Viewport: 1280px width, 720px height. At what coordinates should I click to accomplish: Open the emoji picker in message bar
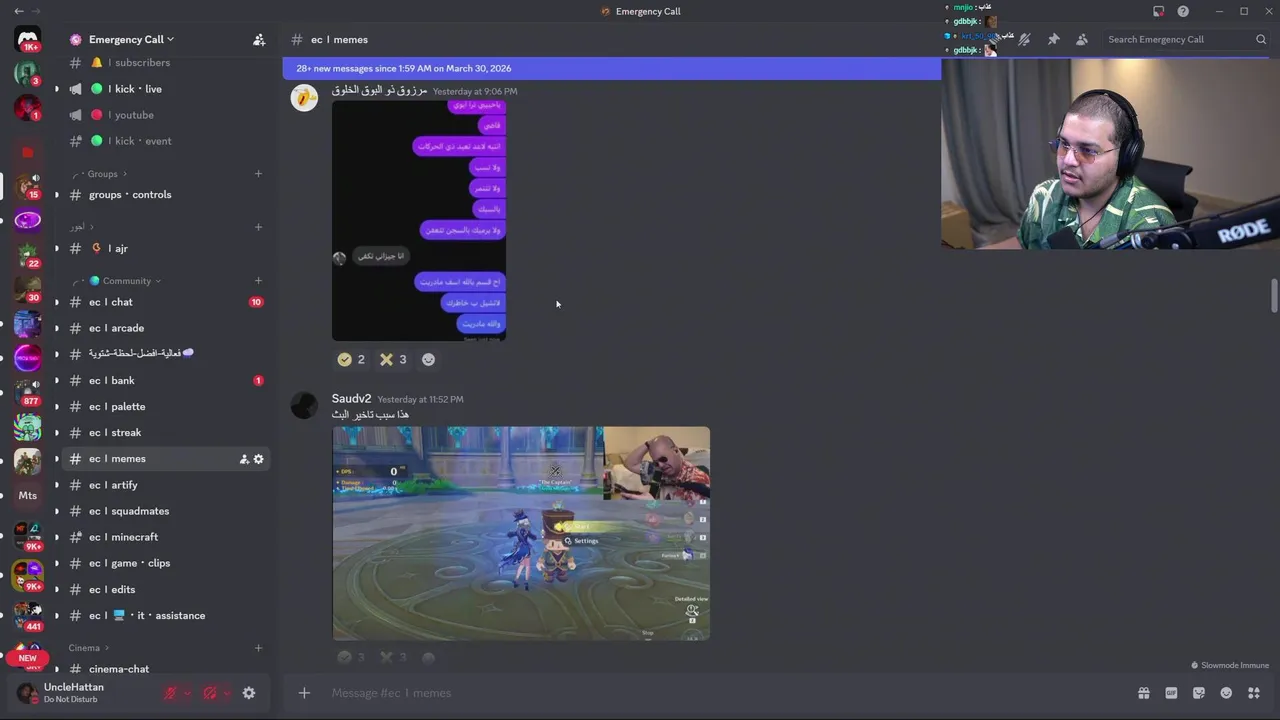(x=1226, y=693)
